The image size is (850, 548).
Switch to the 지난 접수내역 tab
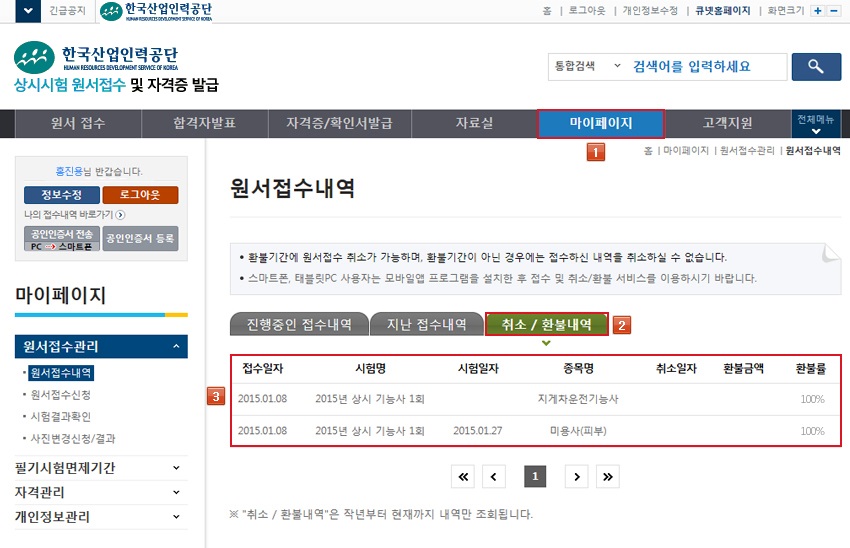(x=426, y=324)
